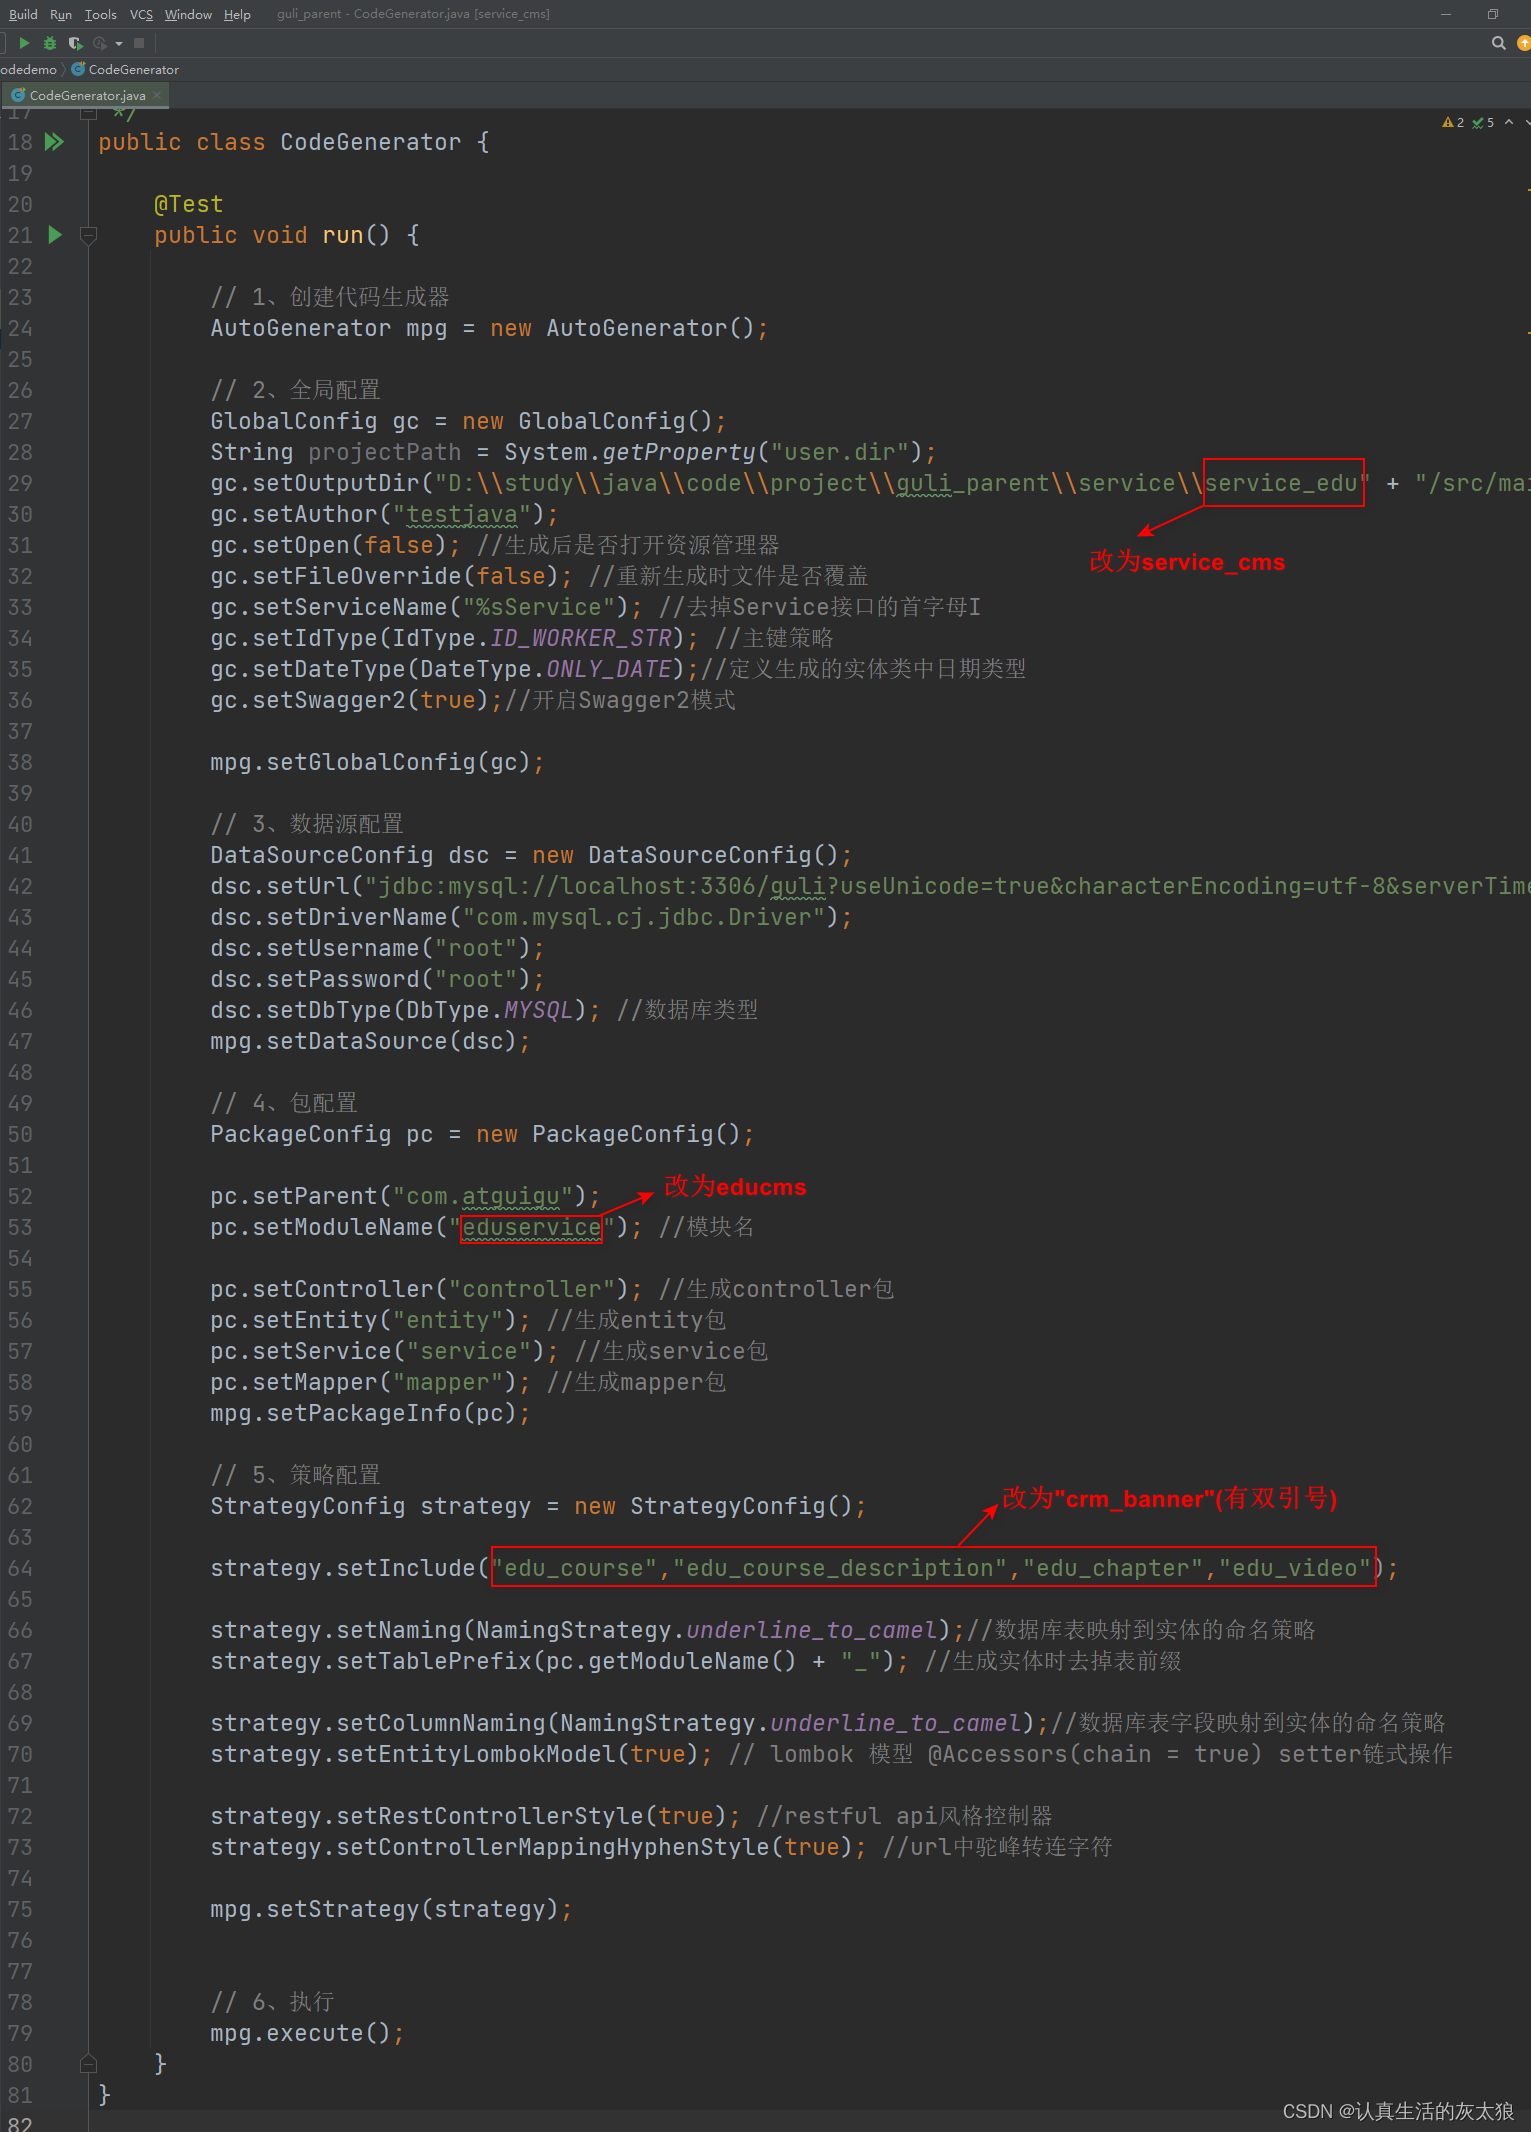
Task: Click the @Test annotation on line 20
Action: pyautogui.click(x=189, y=204)
